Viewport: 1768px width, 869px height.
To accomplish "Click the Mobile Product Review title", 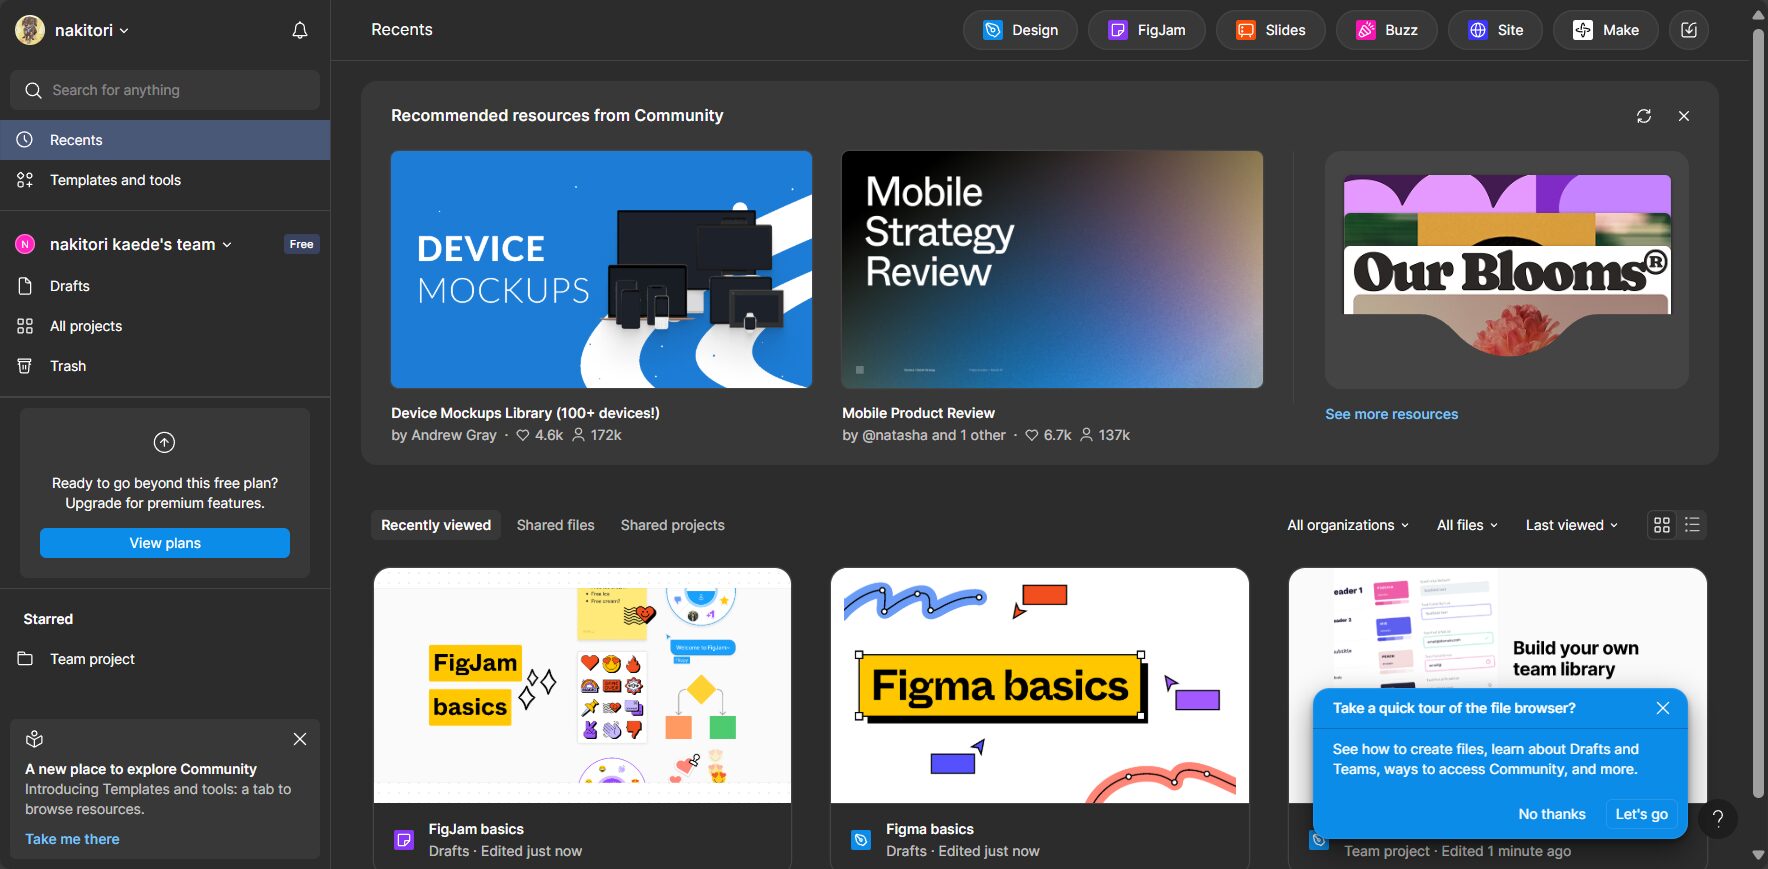I will [918, 413].
